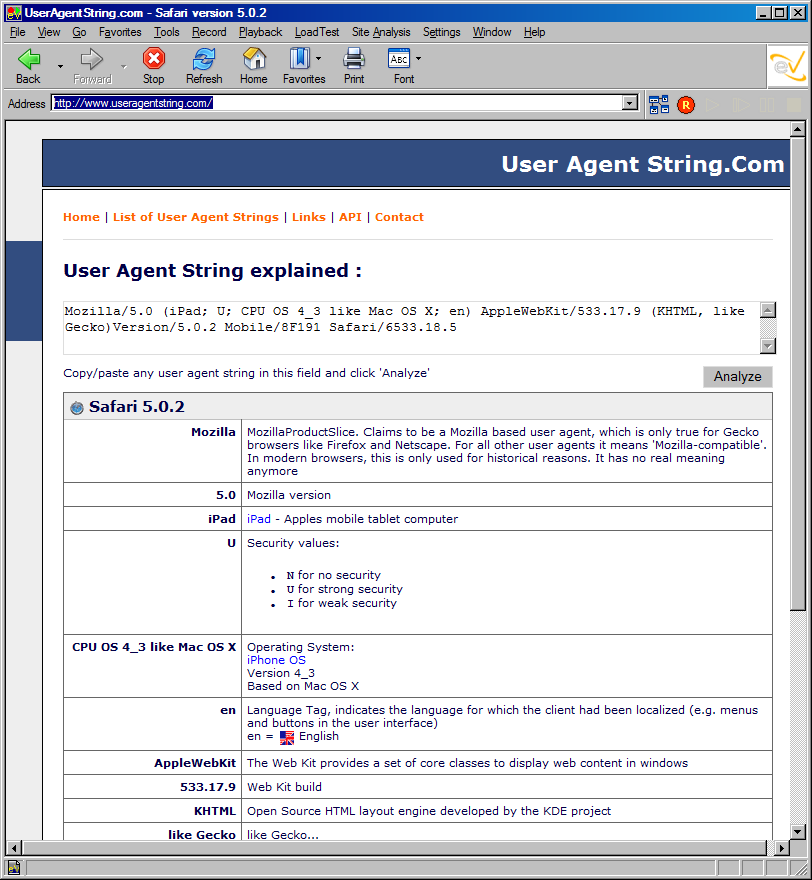Click the text area's scroll up arrow
Screen dimensions: 812x880
[768, 310]
